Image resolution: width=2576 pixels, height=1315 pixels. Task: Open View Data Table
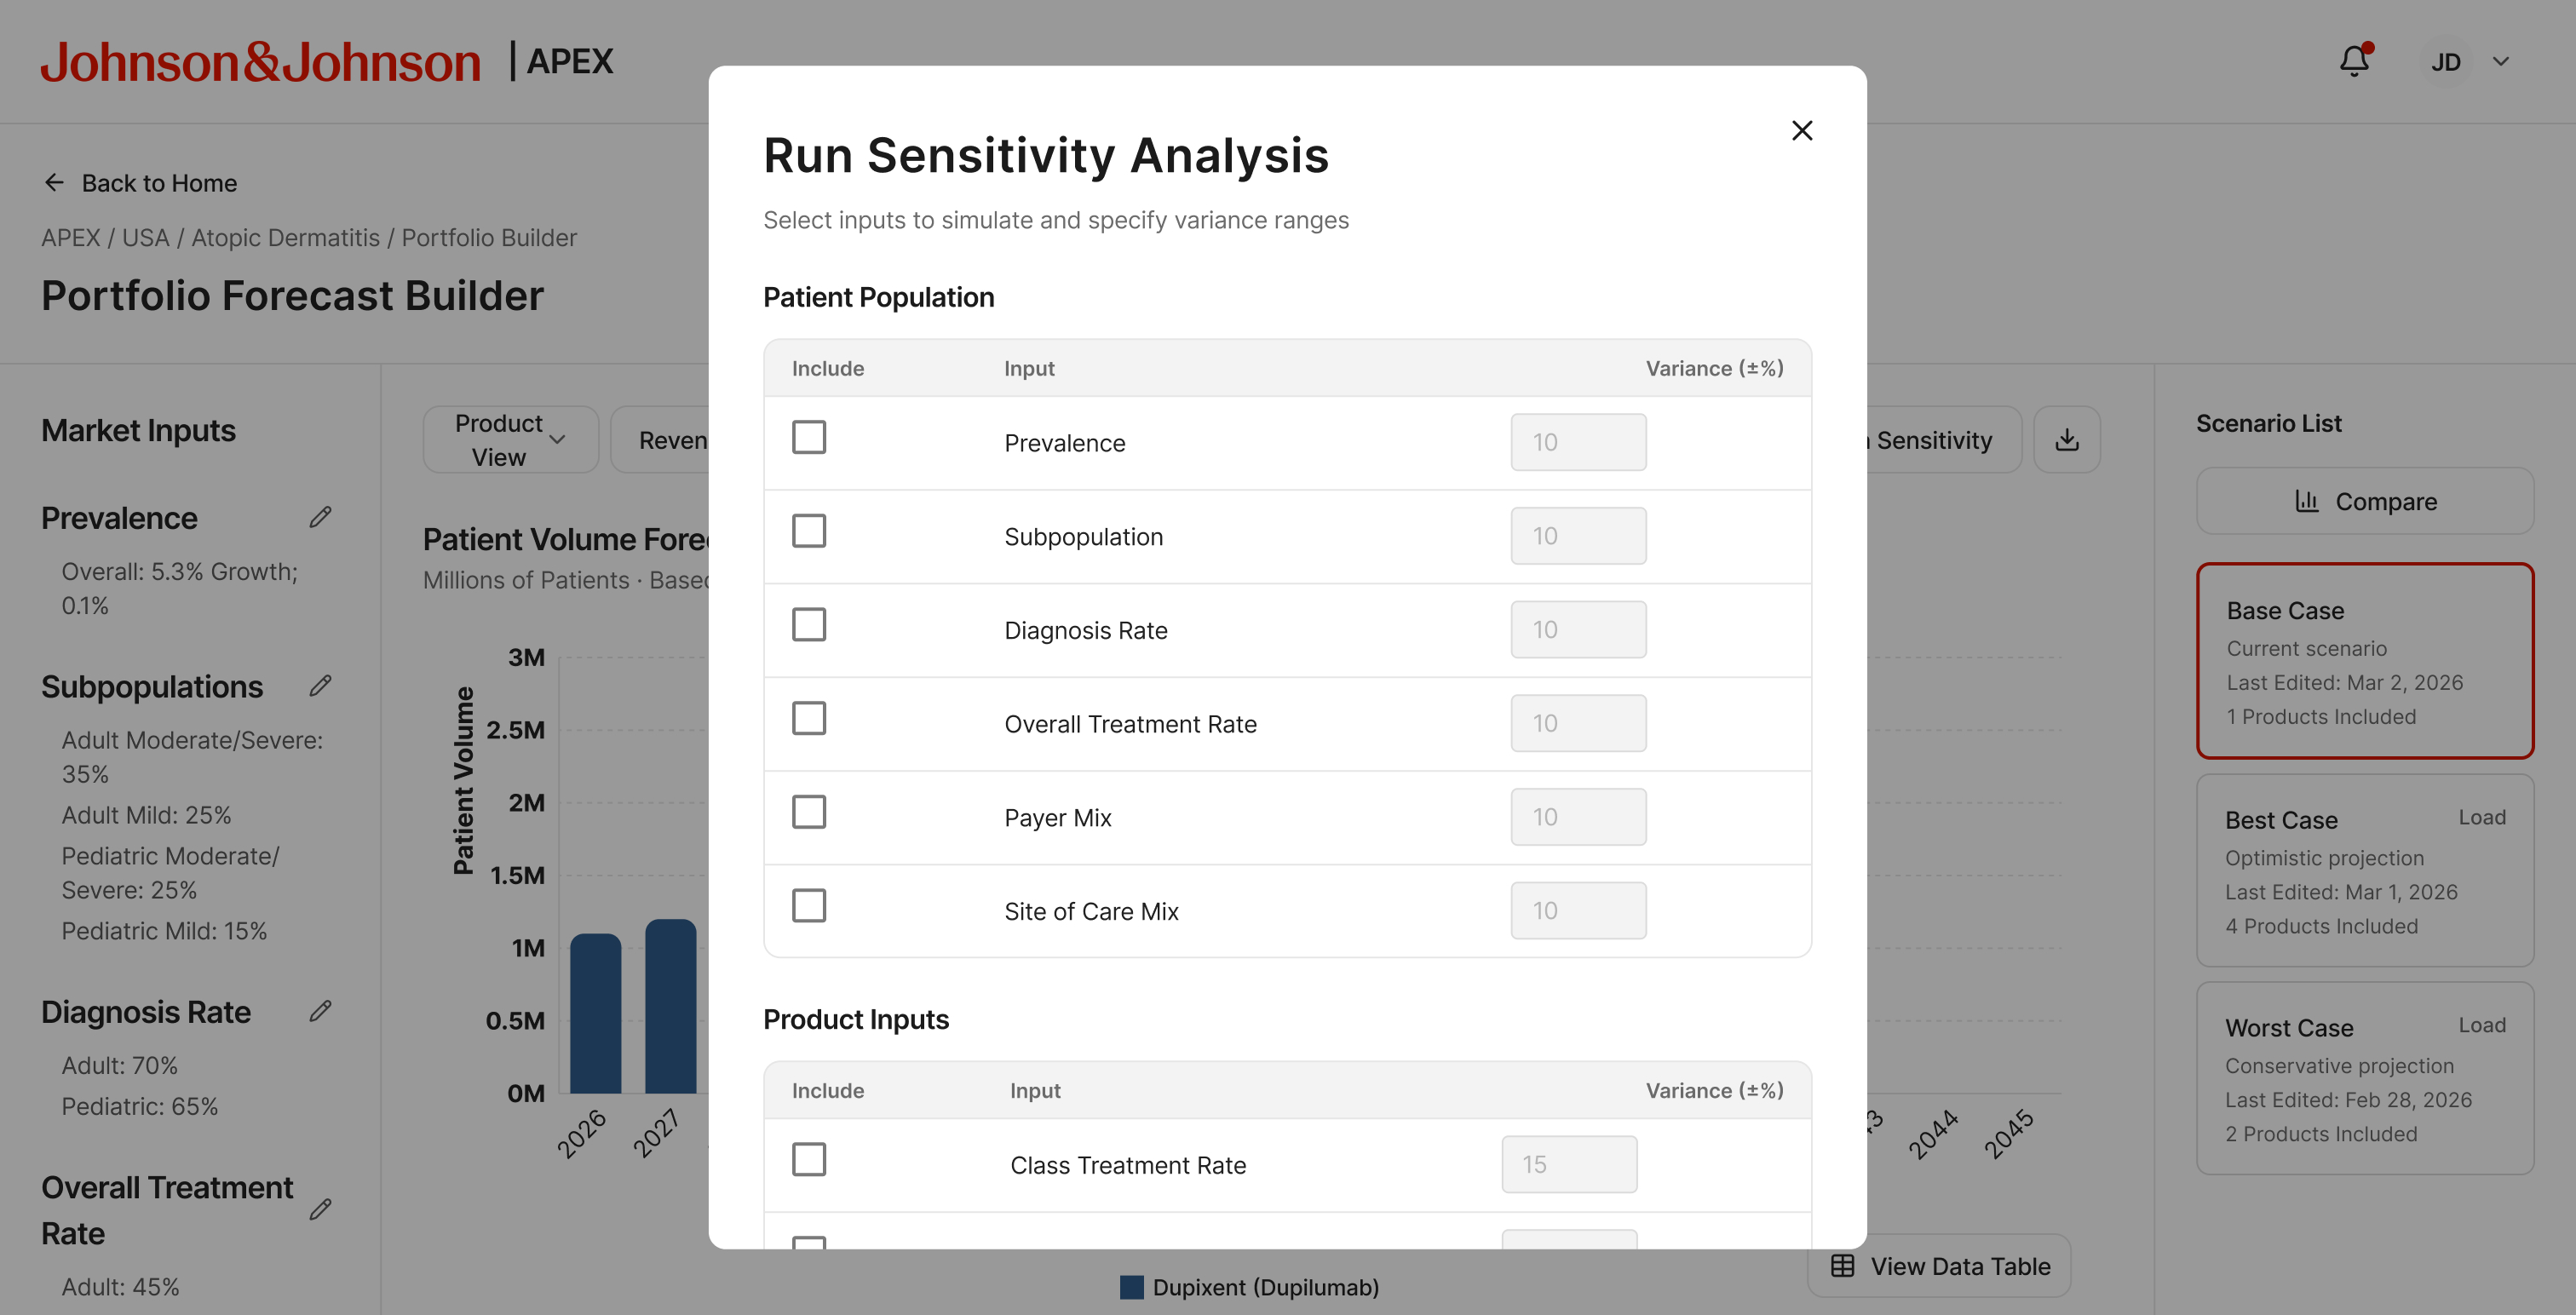coord(1940,1266)
